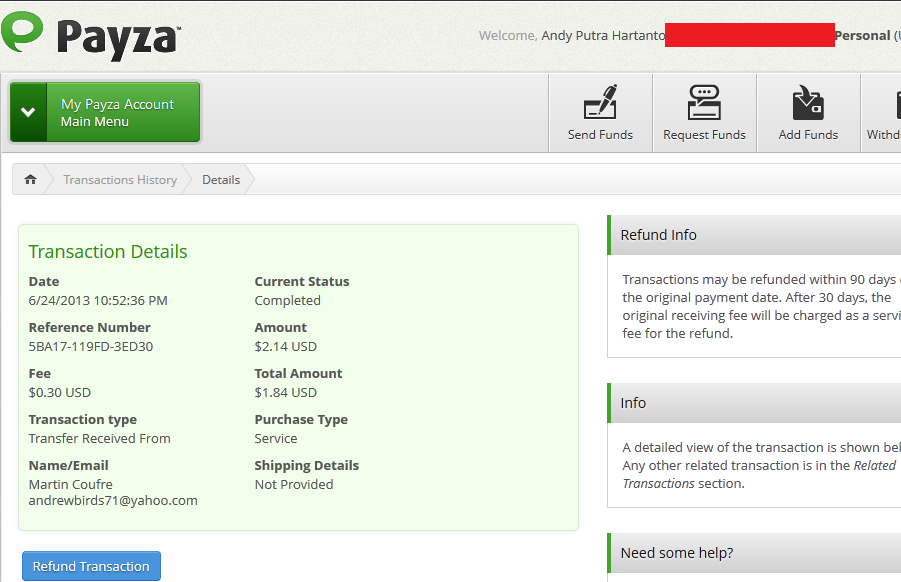Click the Reference Number label
Image resolution: width=901 pixels, height=582 pixels.
pos(90,327)
